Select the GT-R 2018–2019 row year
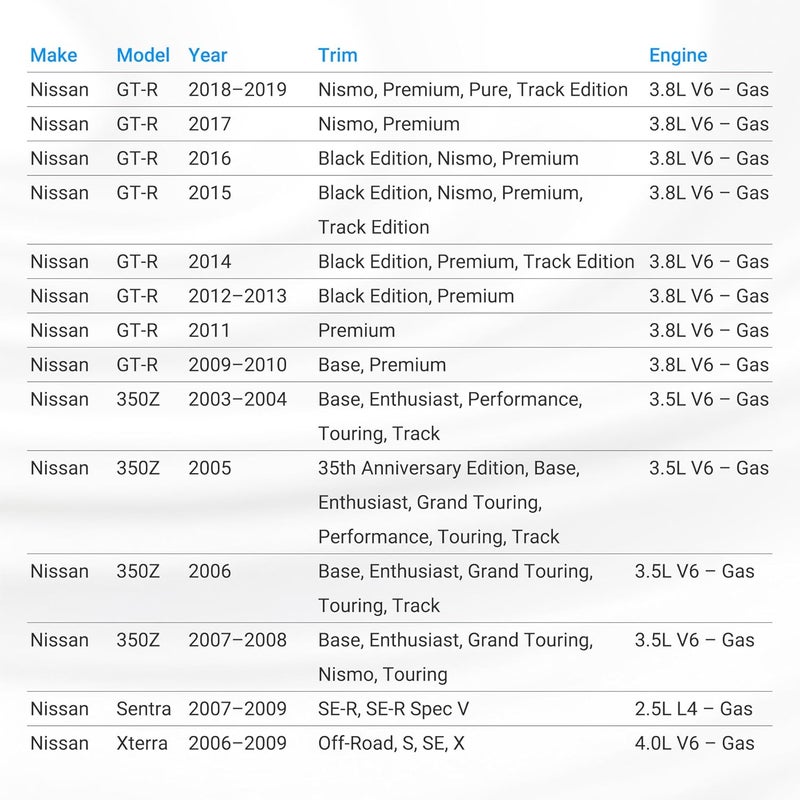 [x=238, y=90]
